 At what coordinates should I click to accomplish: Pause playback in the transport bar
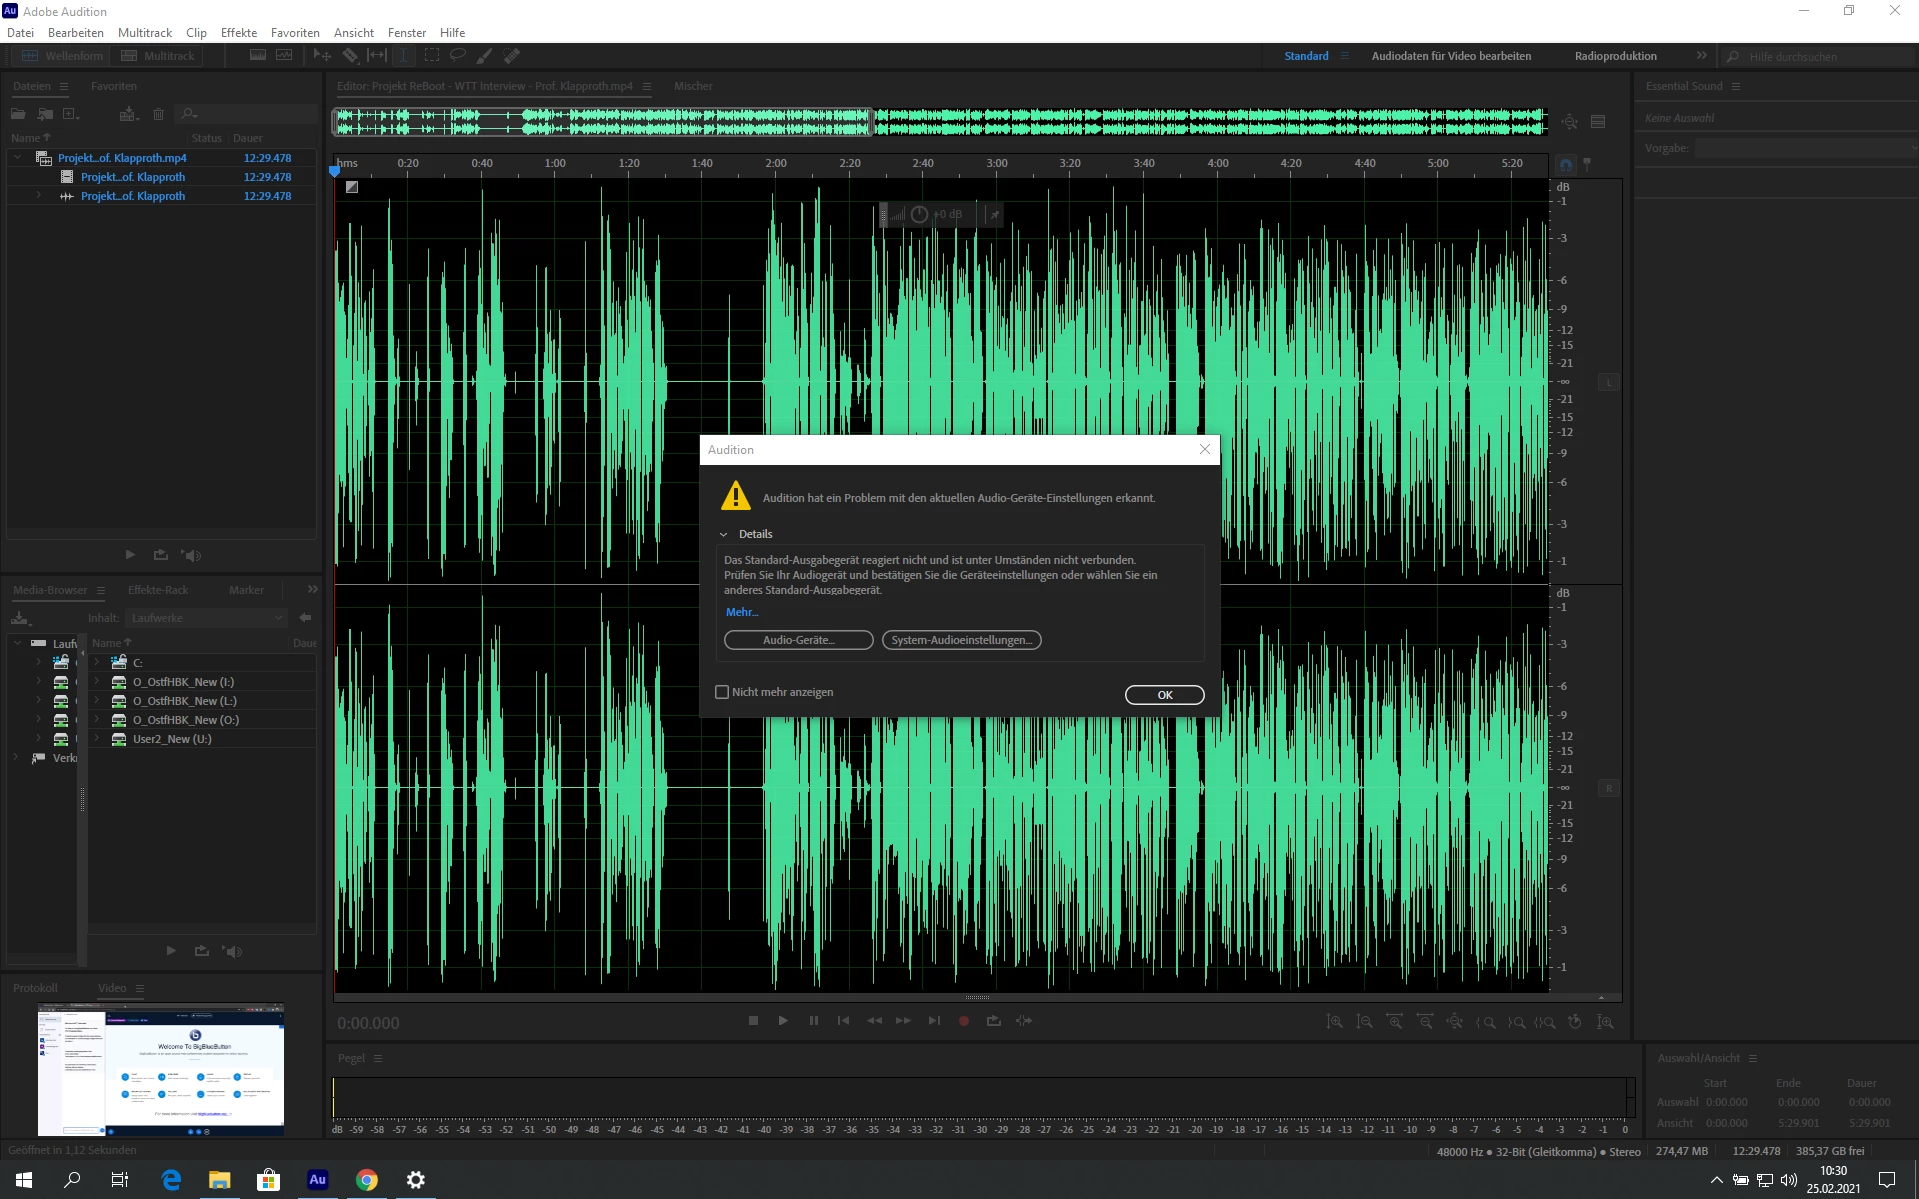814,1021
